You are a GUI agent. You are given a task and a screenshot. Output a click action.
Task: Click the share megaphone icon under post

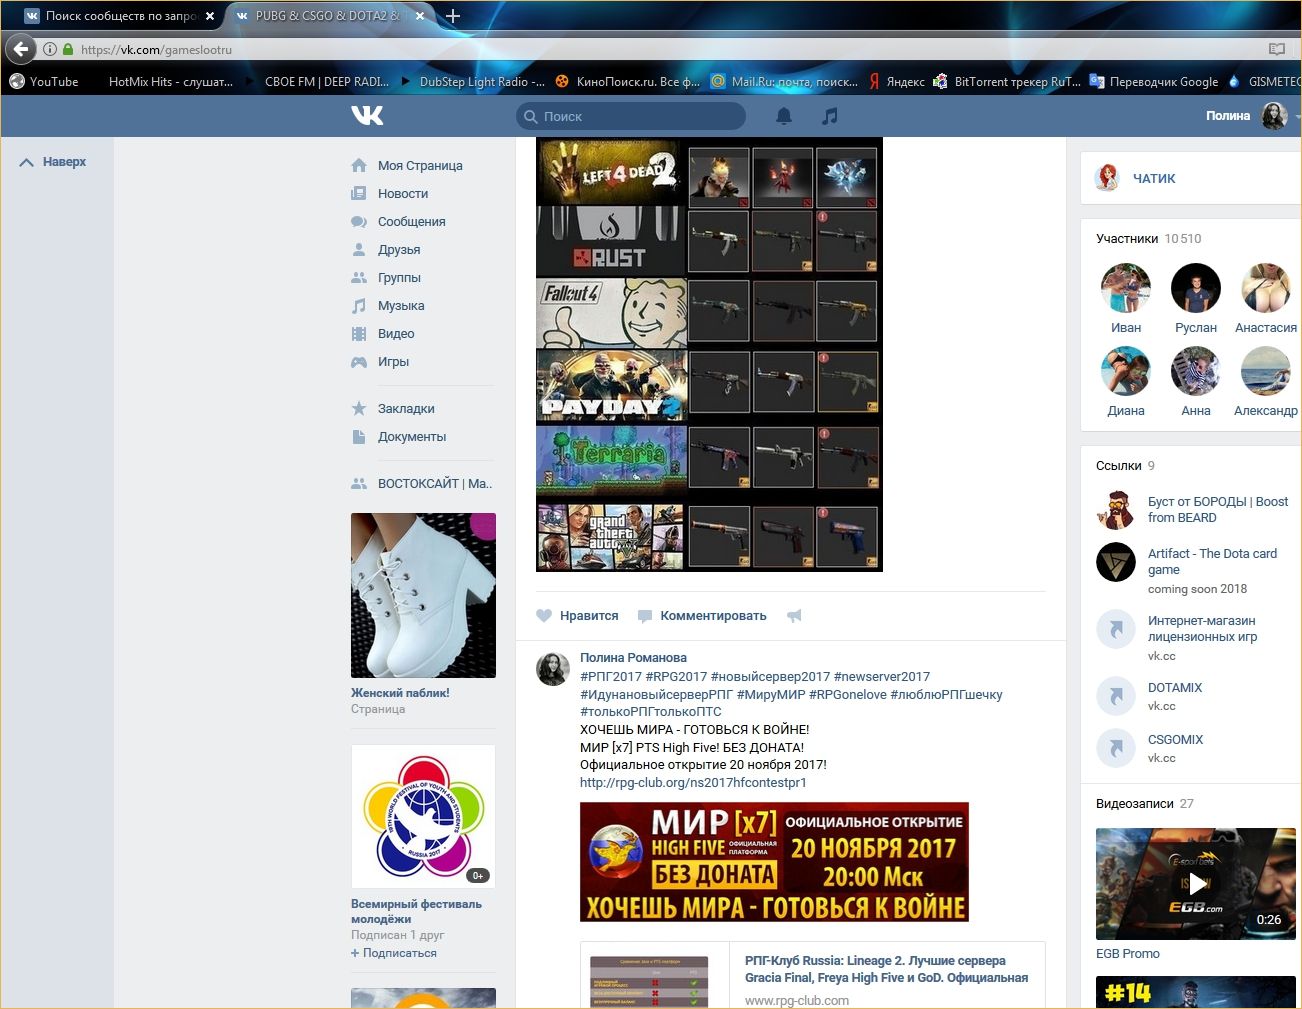[x=794, y=616]
